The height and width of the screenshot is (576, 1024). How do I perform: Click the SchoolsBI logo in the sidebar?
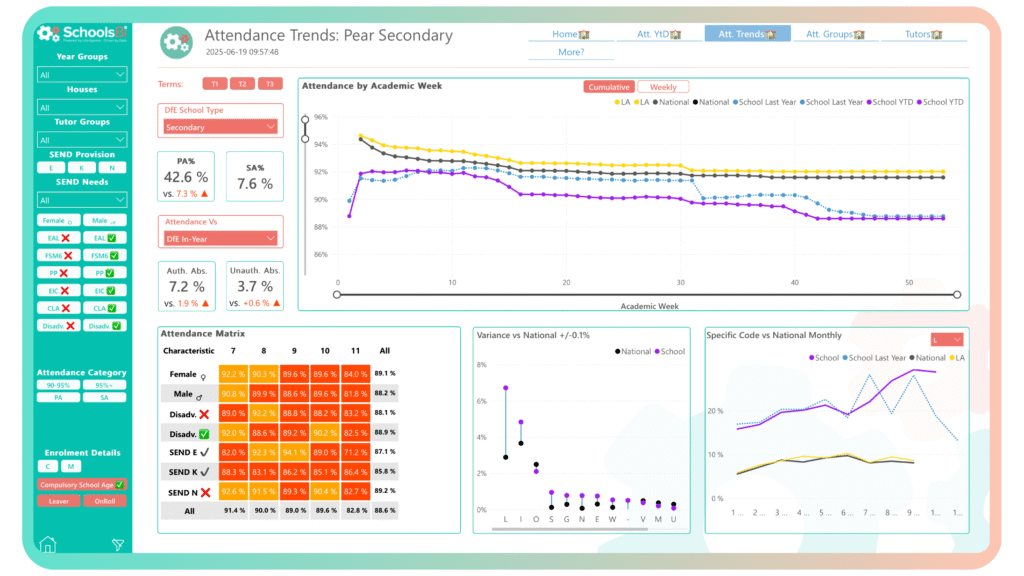tap(81, 34)
